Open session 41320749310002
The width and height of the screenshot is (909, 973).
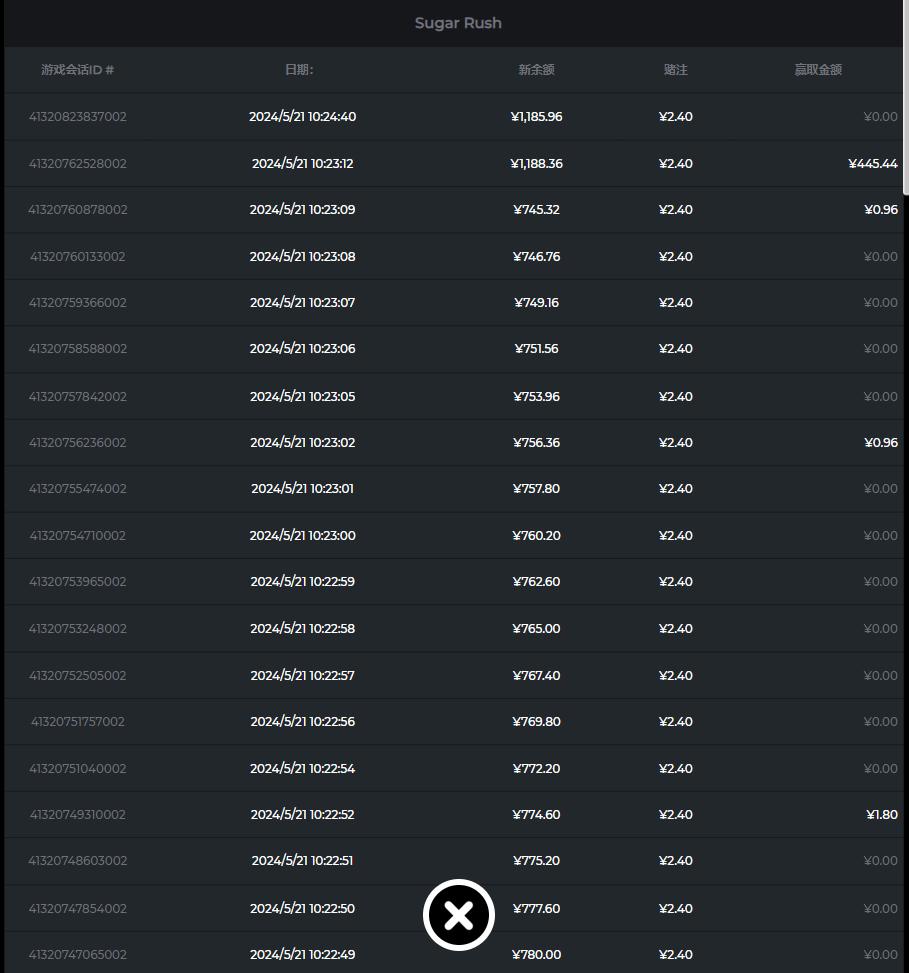[x=78, y=814]
